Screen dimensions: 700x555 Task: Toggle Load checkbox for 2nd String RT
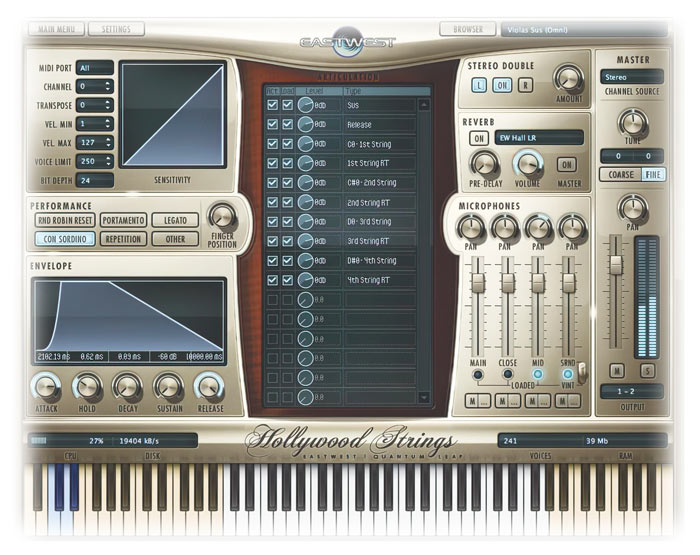click(288, 202)
